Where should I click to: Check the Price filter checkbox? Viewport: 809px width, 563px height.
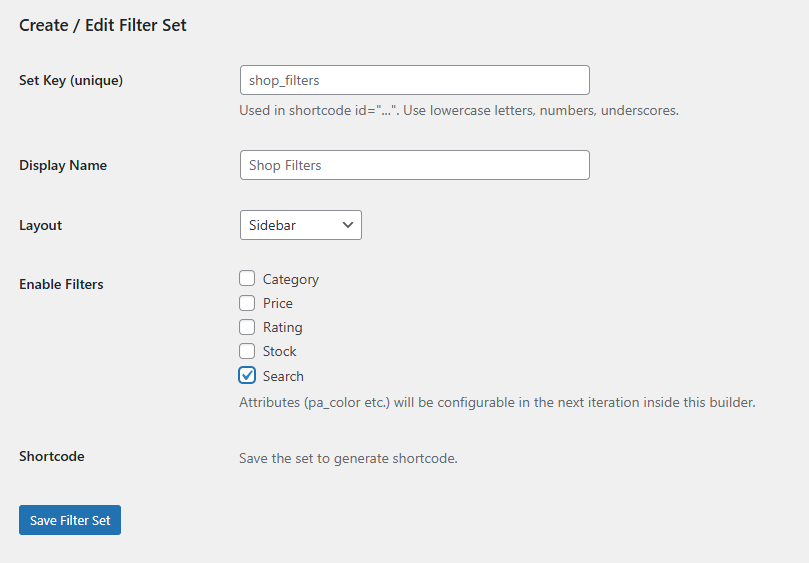[x=247, y=303]
